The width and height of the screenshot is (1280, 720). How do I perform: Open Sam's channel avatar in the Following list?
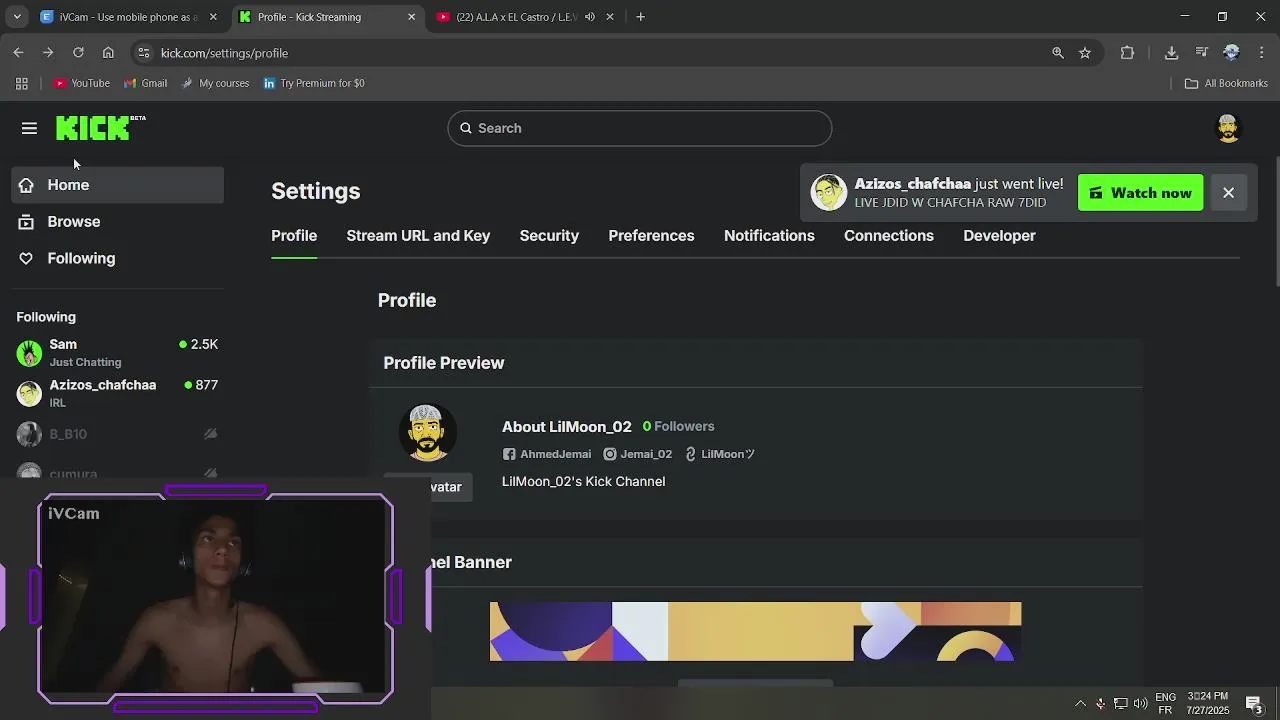coord(29,353)
